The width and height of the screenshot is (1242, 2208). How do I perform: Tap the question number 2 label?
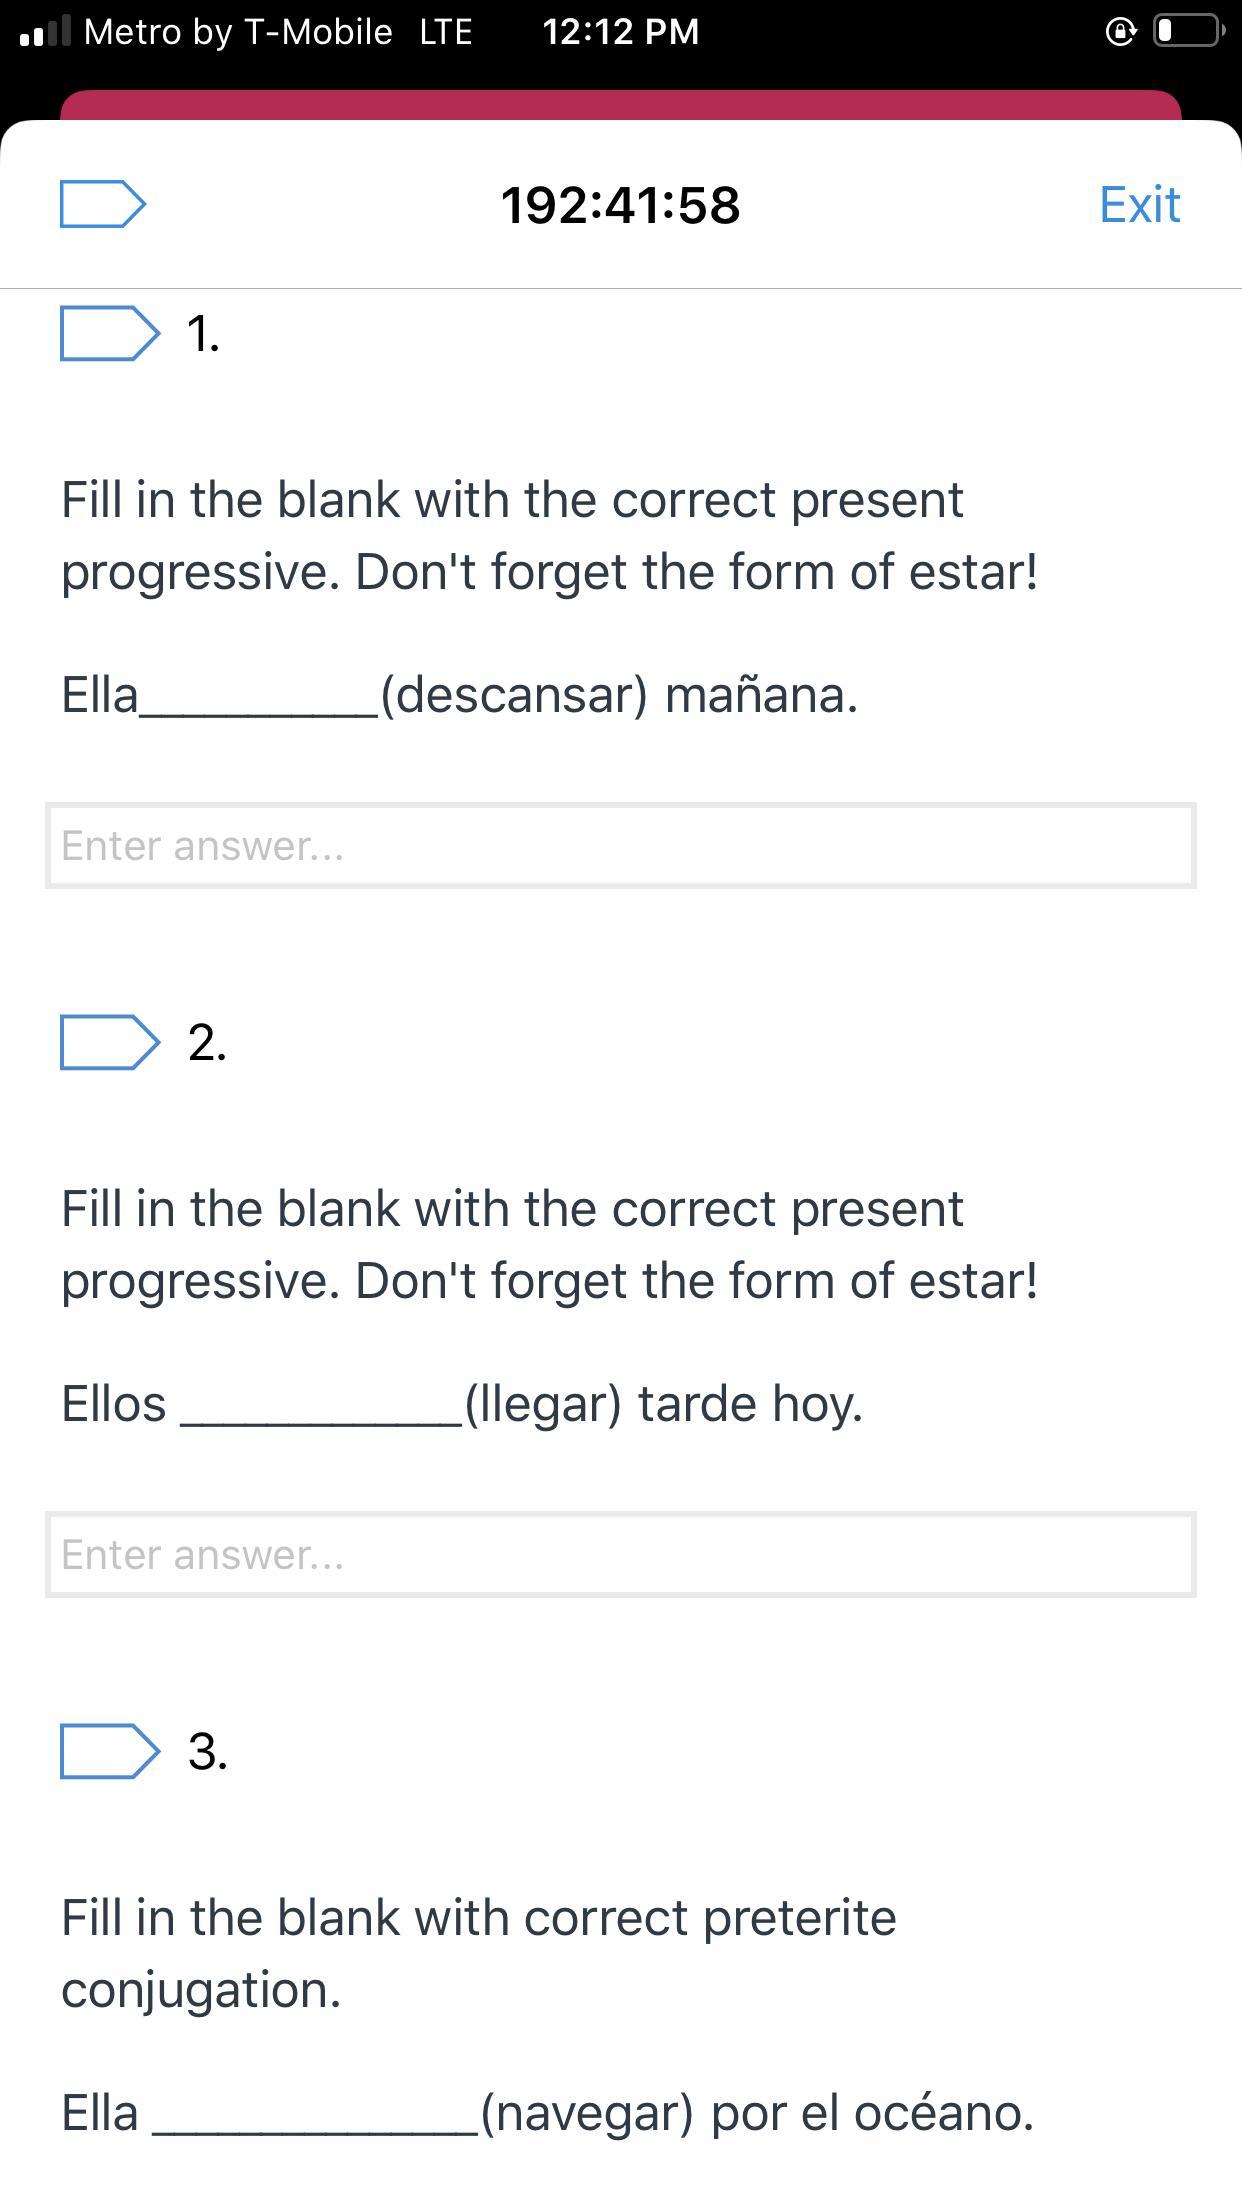pyautogui.click(x=207, y=1043)
